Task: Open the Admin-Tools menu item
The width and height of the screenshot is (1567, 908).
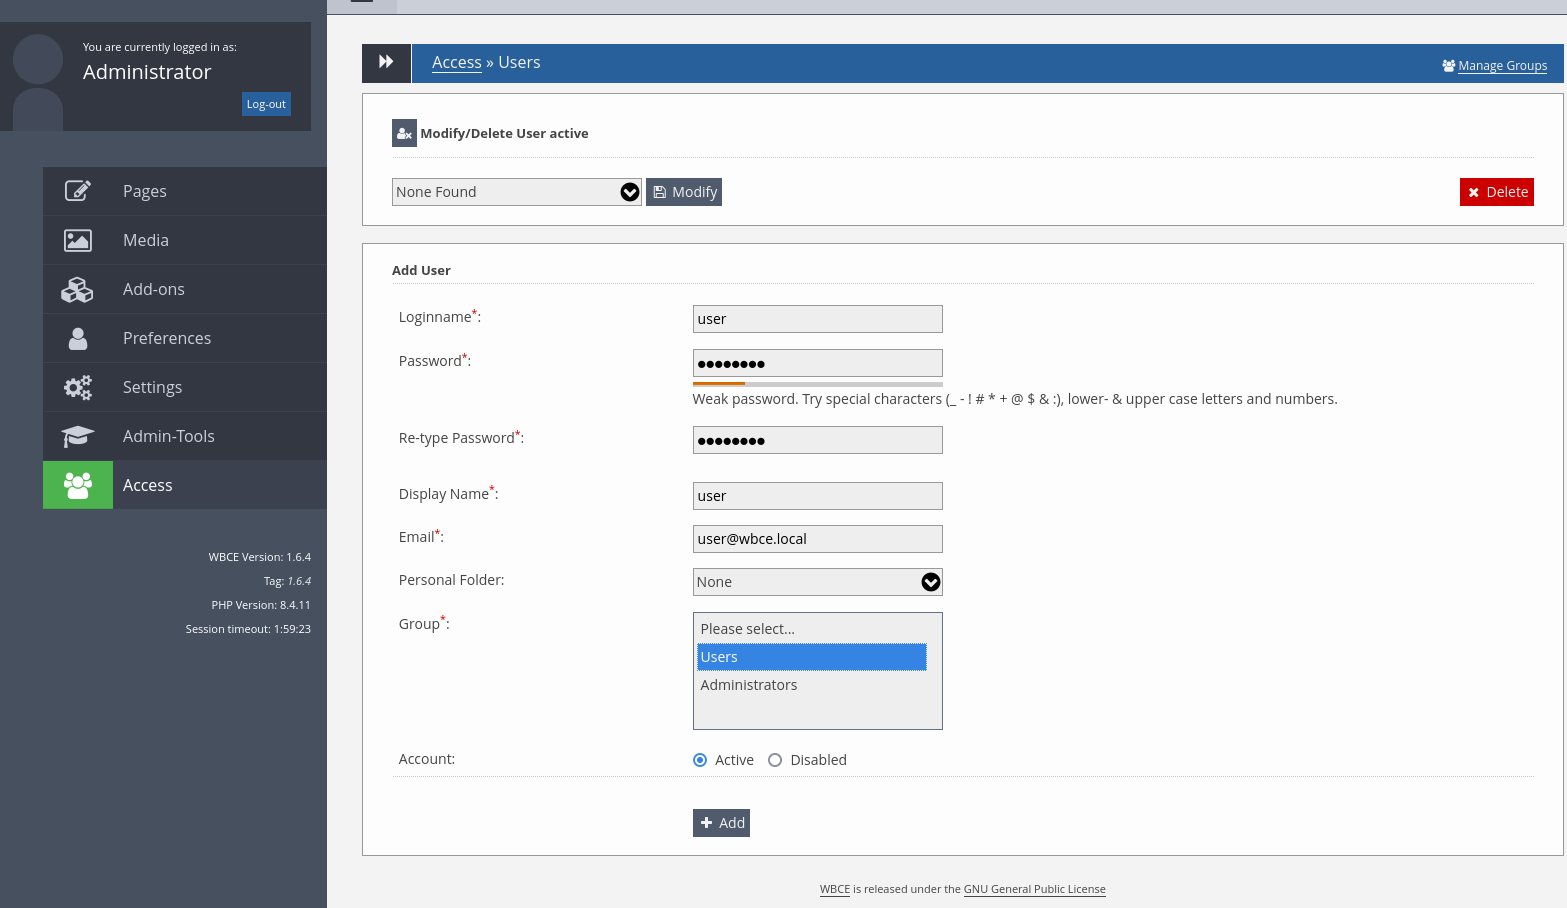Action: click(x=185, y=436)
